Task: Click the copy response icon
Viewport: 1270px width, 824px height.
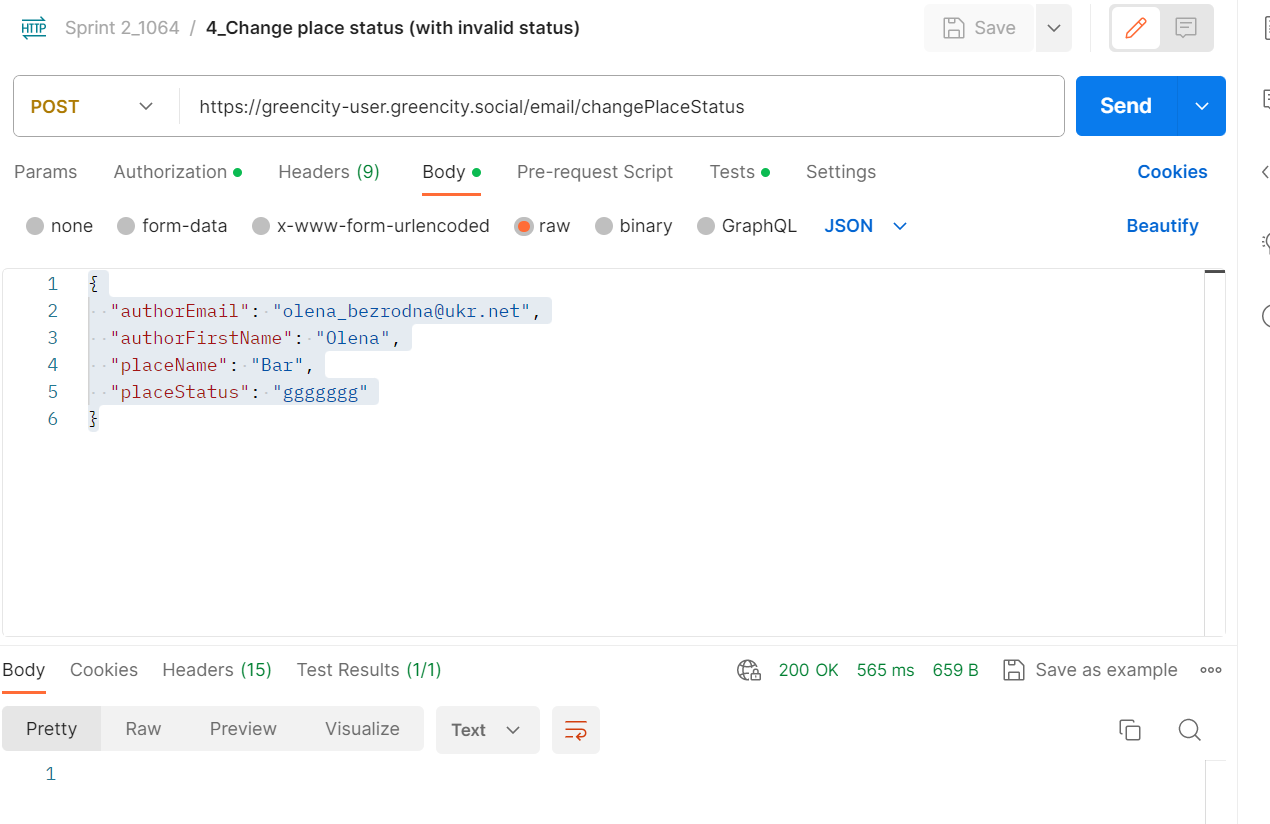Action: pyautogui.click(x=1130, y=730)
